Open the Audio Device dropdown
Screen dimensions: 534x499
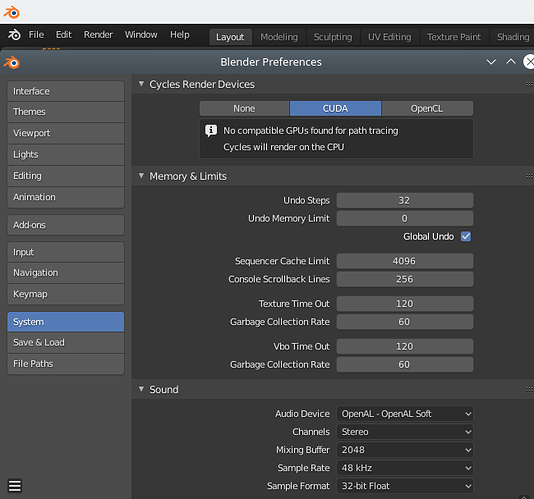(405, 414)
